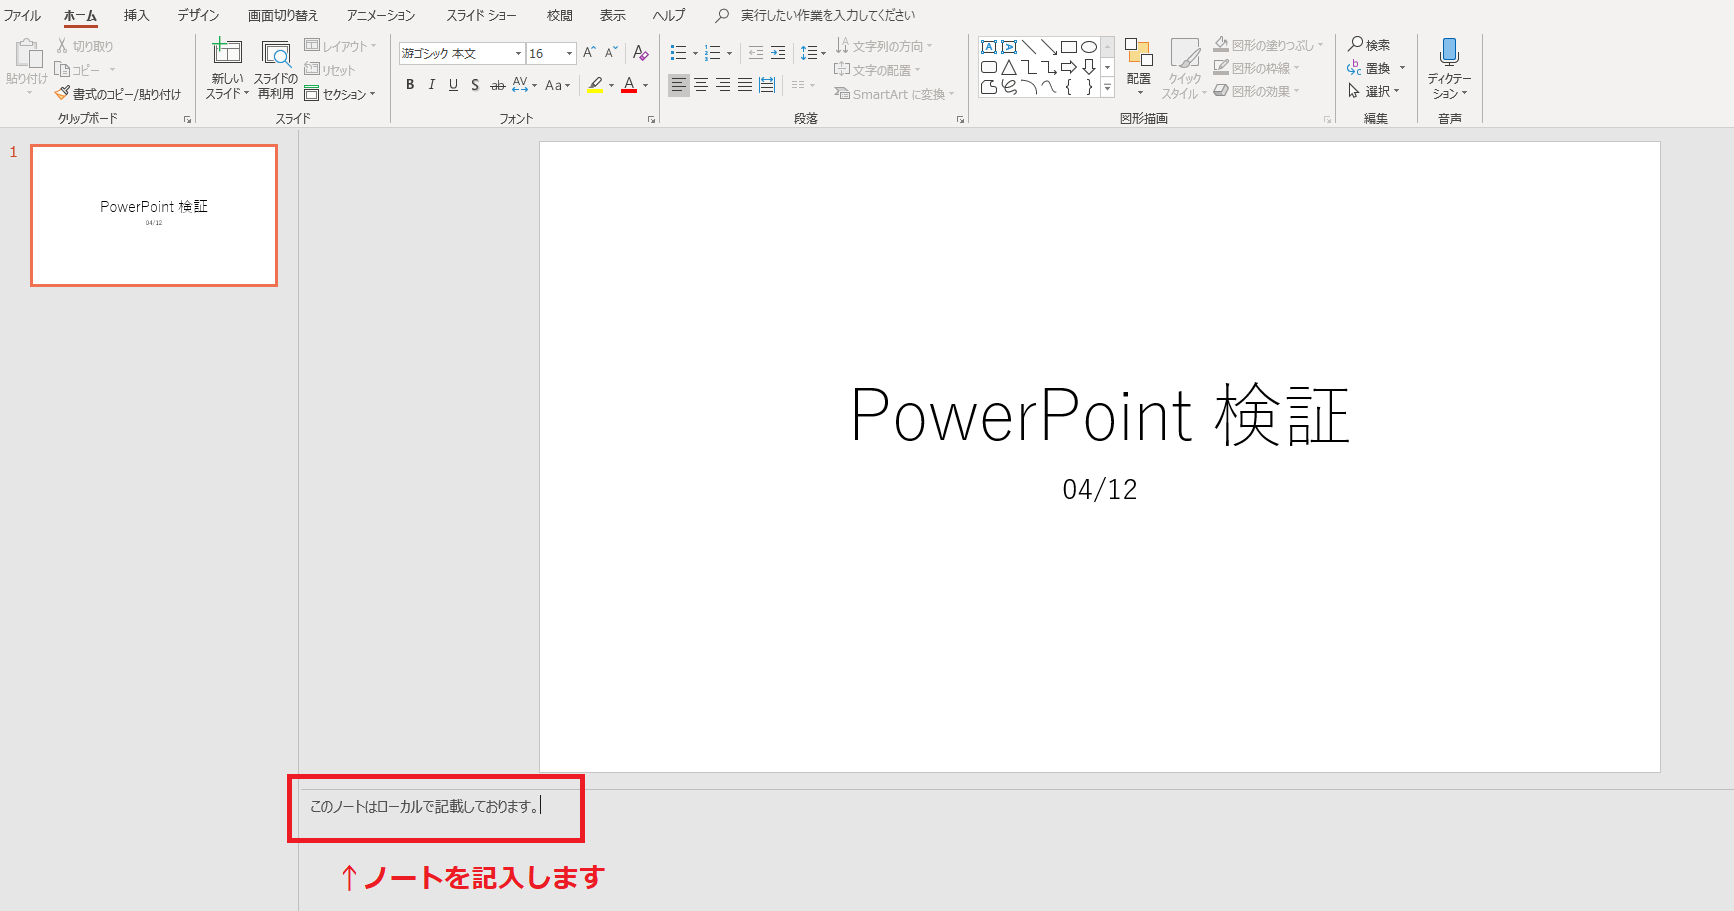
Task: Select the vertical text box shape
Action: [1009, 47]
